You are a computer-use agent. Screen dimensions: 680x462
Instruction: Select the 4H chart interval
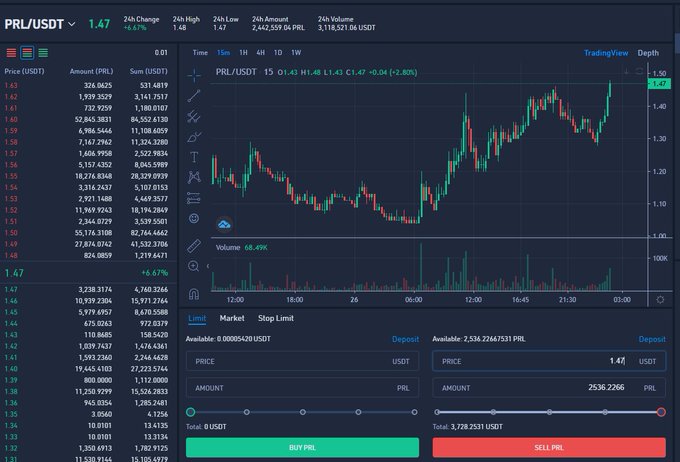coord(260,52)
